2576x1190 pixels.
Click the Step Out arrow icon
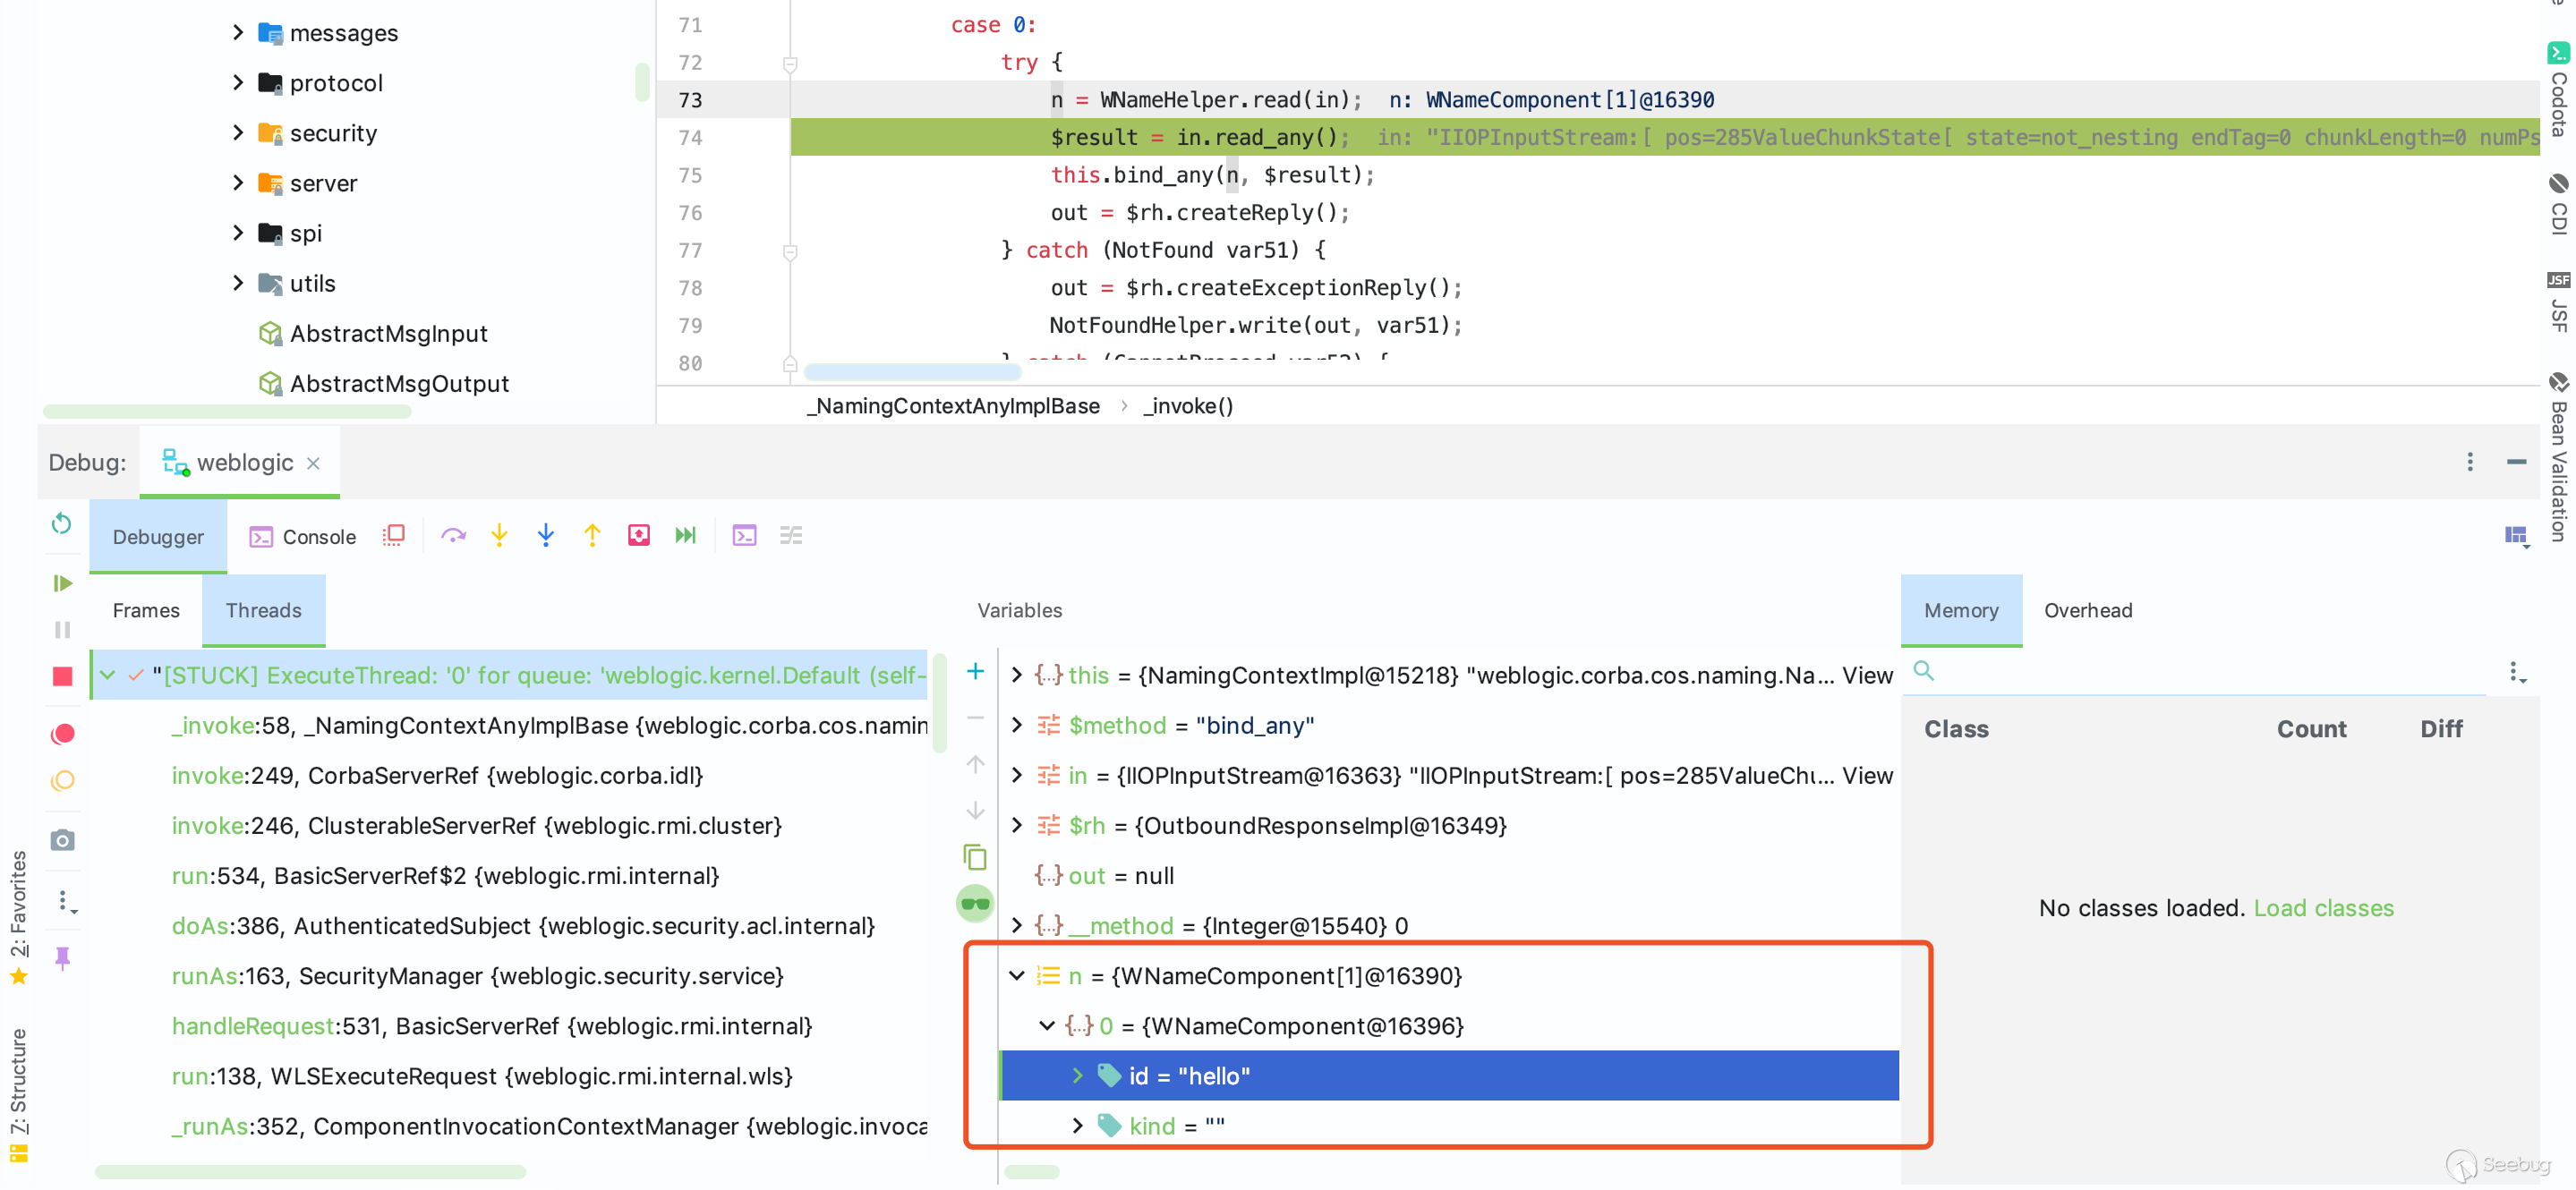pos(592,536)
